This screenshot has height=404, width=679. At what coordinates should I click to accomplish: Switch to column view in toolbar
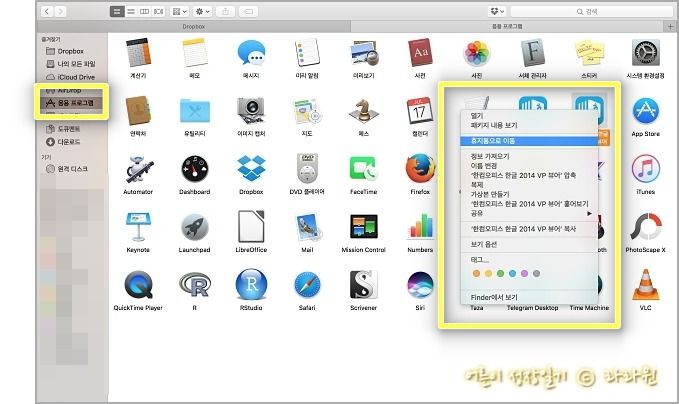point(145,12)
